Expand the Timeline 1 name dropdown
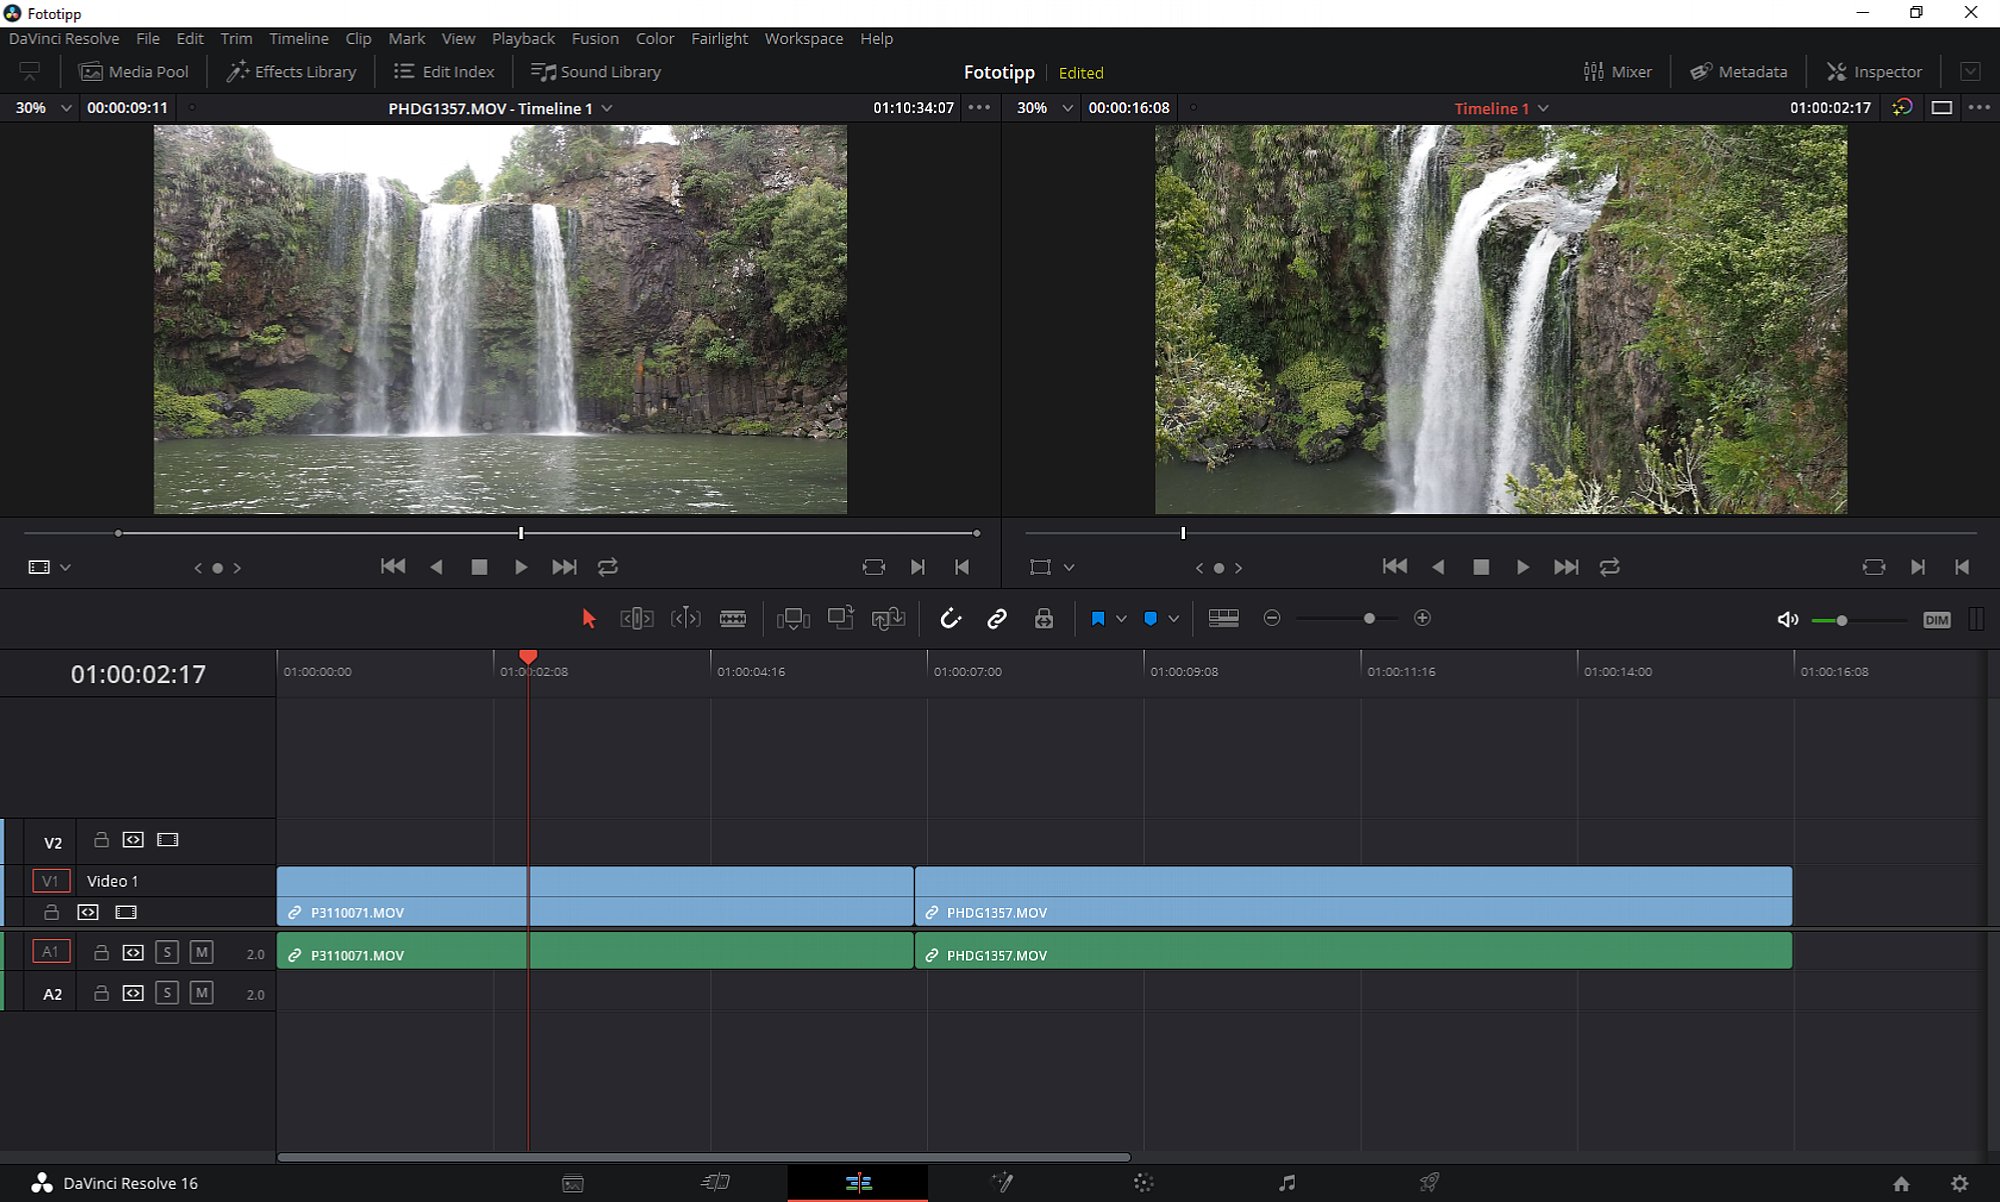Image resolution: width=2000 pixels, height=1202 pixels. 1543,108
